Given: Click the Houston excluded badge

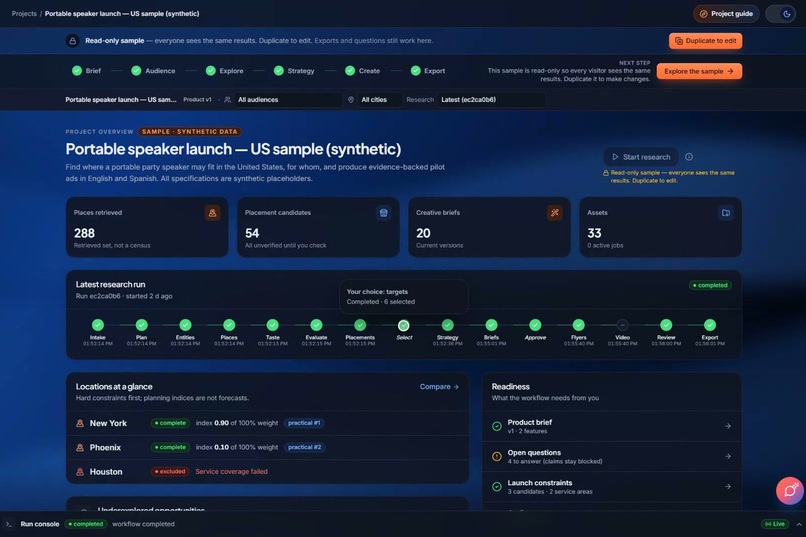Looking at the screenshot, I should [170, 471].
